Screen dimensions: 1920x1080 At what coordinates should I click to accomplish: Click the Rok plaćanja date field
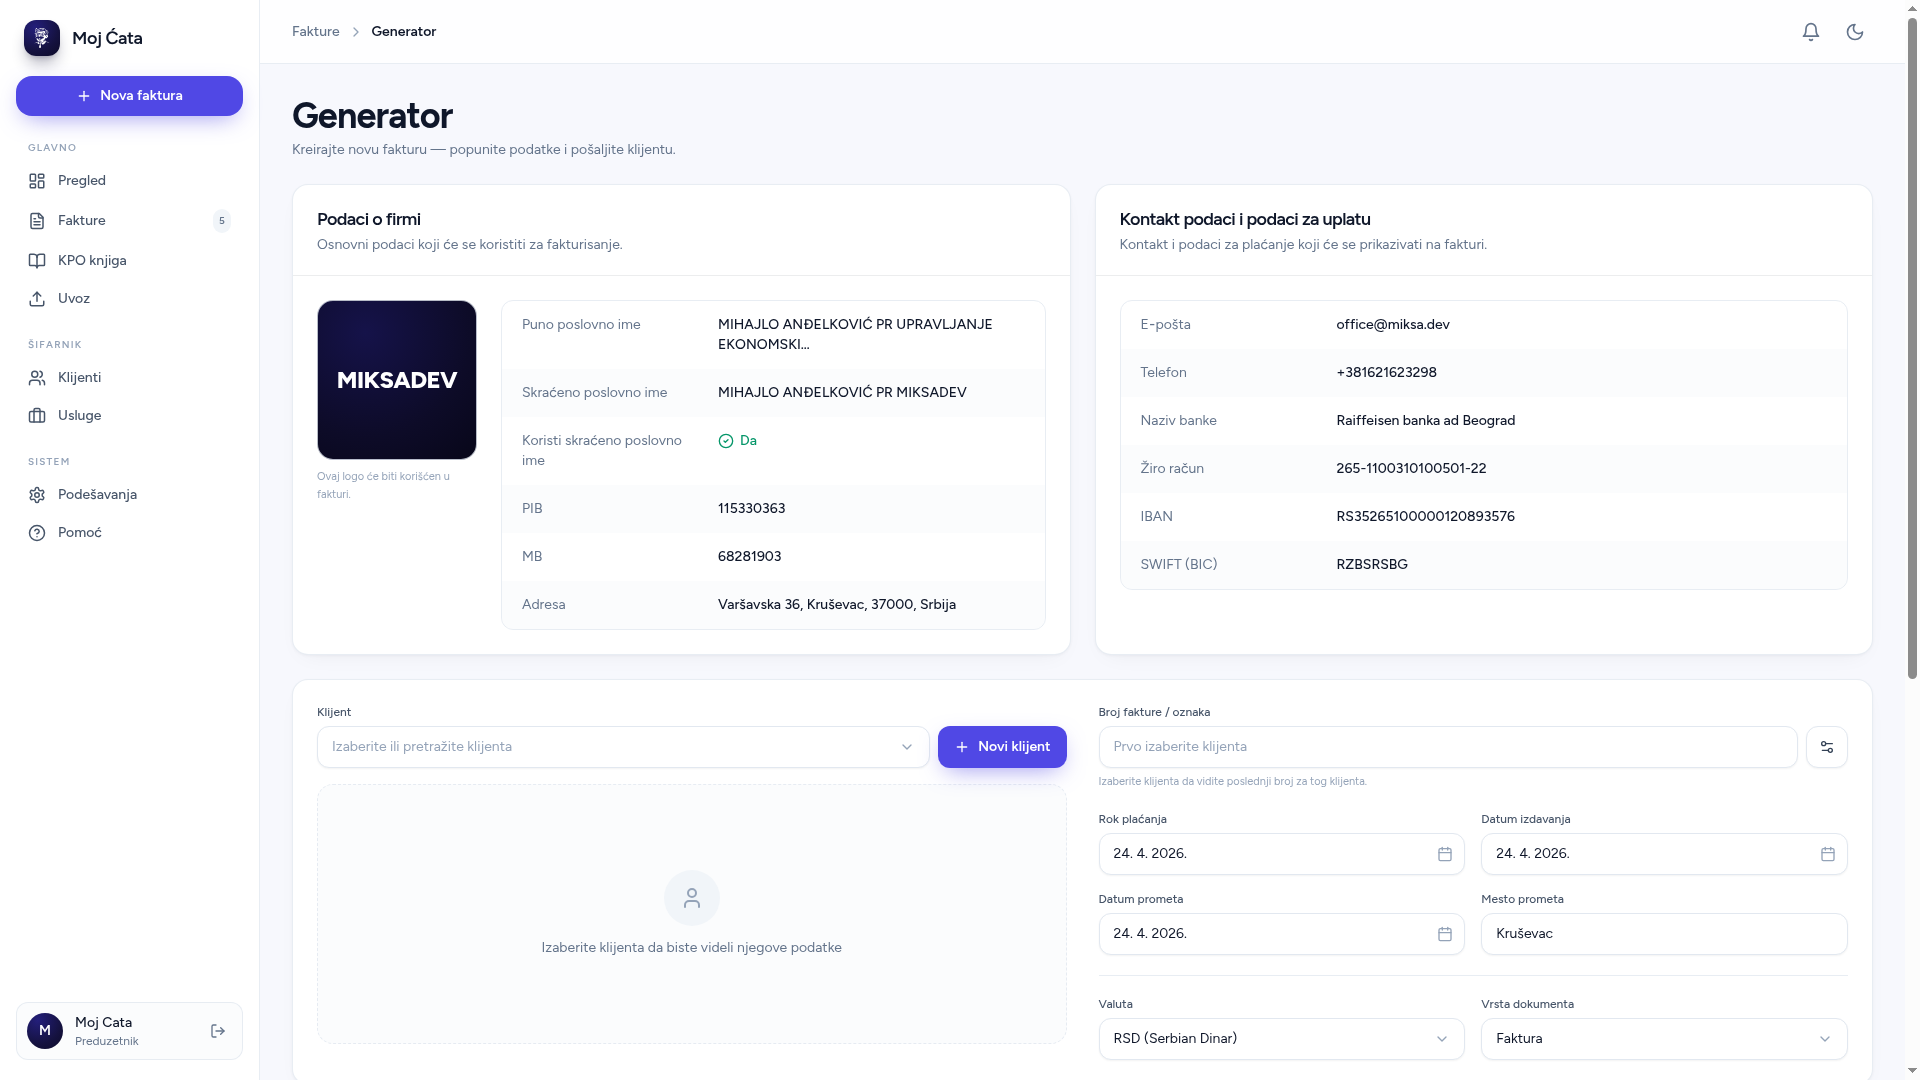1281,854
